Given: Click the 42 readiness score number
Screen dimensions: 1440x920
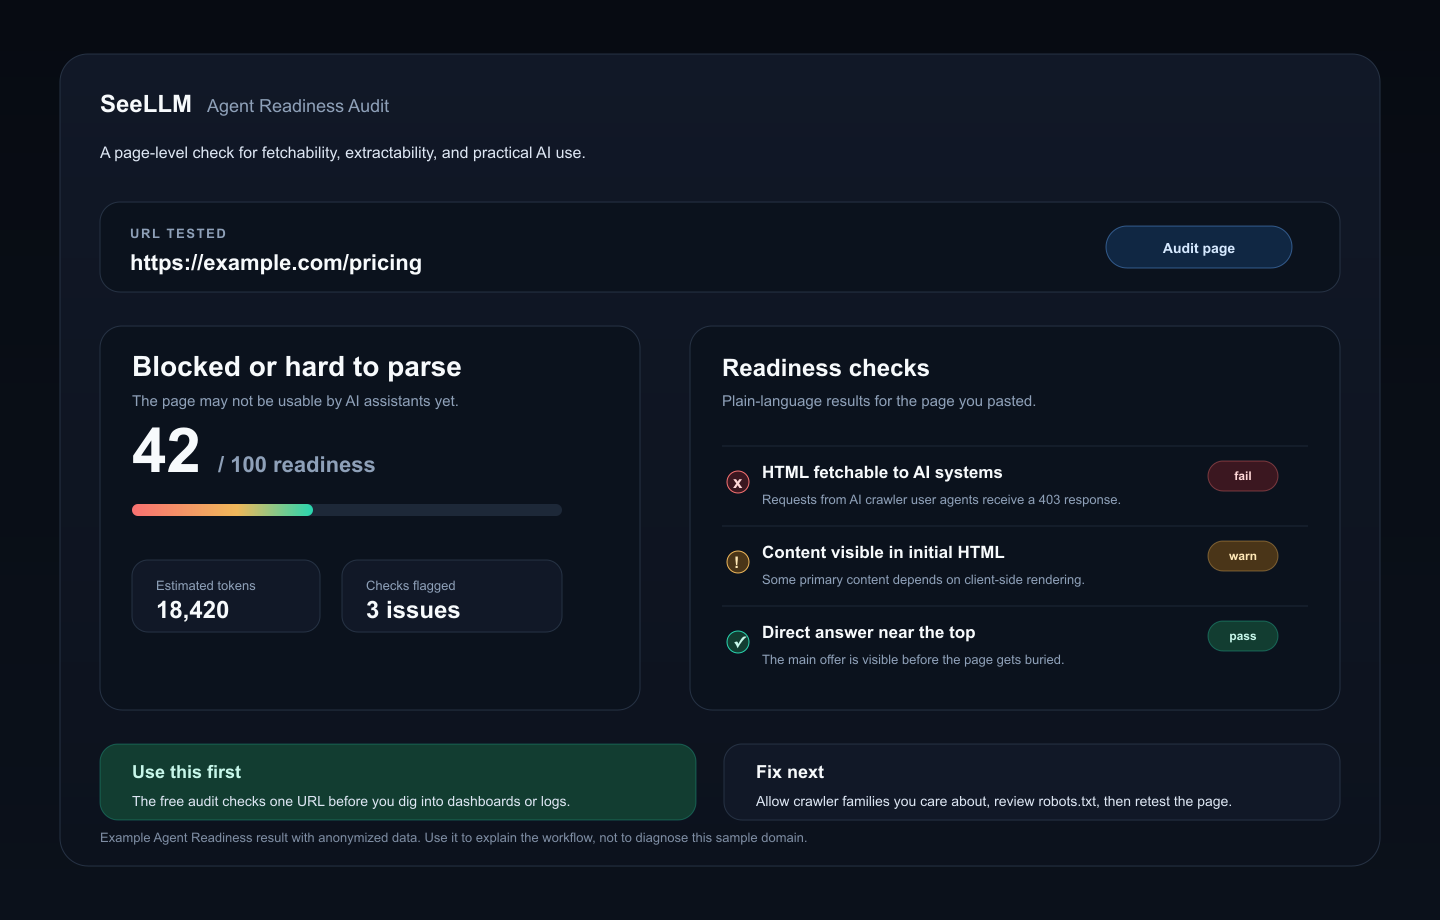Looking at the screenshot, I should [166, 451].
